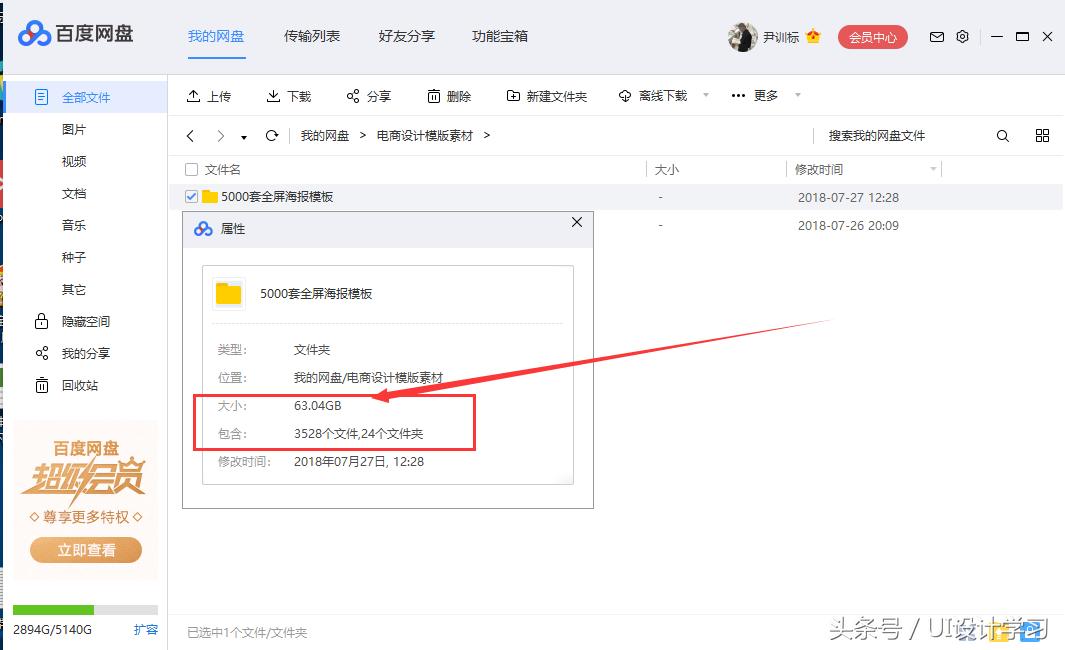The width and height of the screenshot is (1065, 650).
Task: Uncheck the 5000套全屏海报模板 folder checkbox
Action: tap(190, 197)
